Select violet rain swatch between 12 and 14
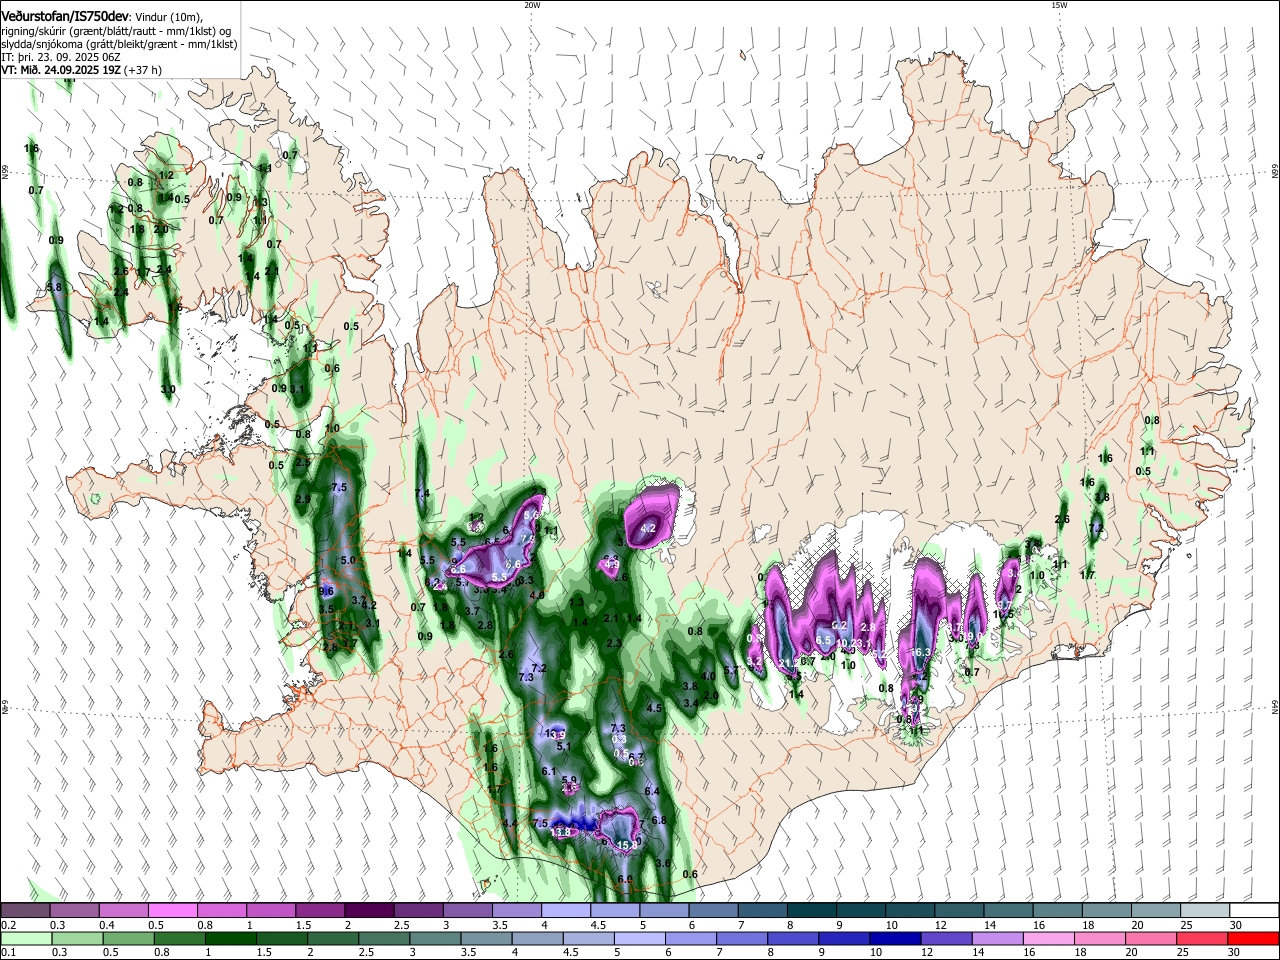The height and width of the screenshot is (960, 1280). click(x=944, y=938)
